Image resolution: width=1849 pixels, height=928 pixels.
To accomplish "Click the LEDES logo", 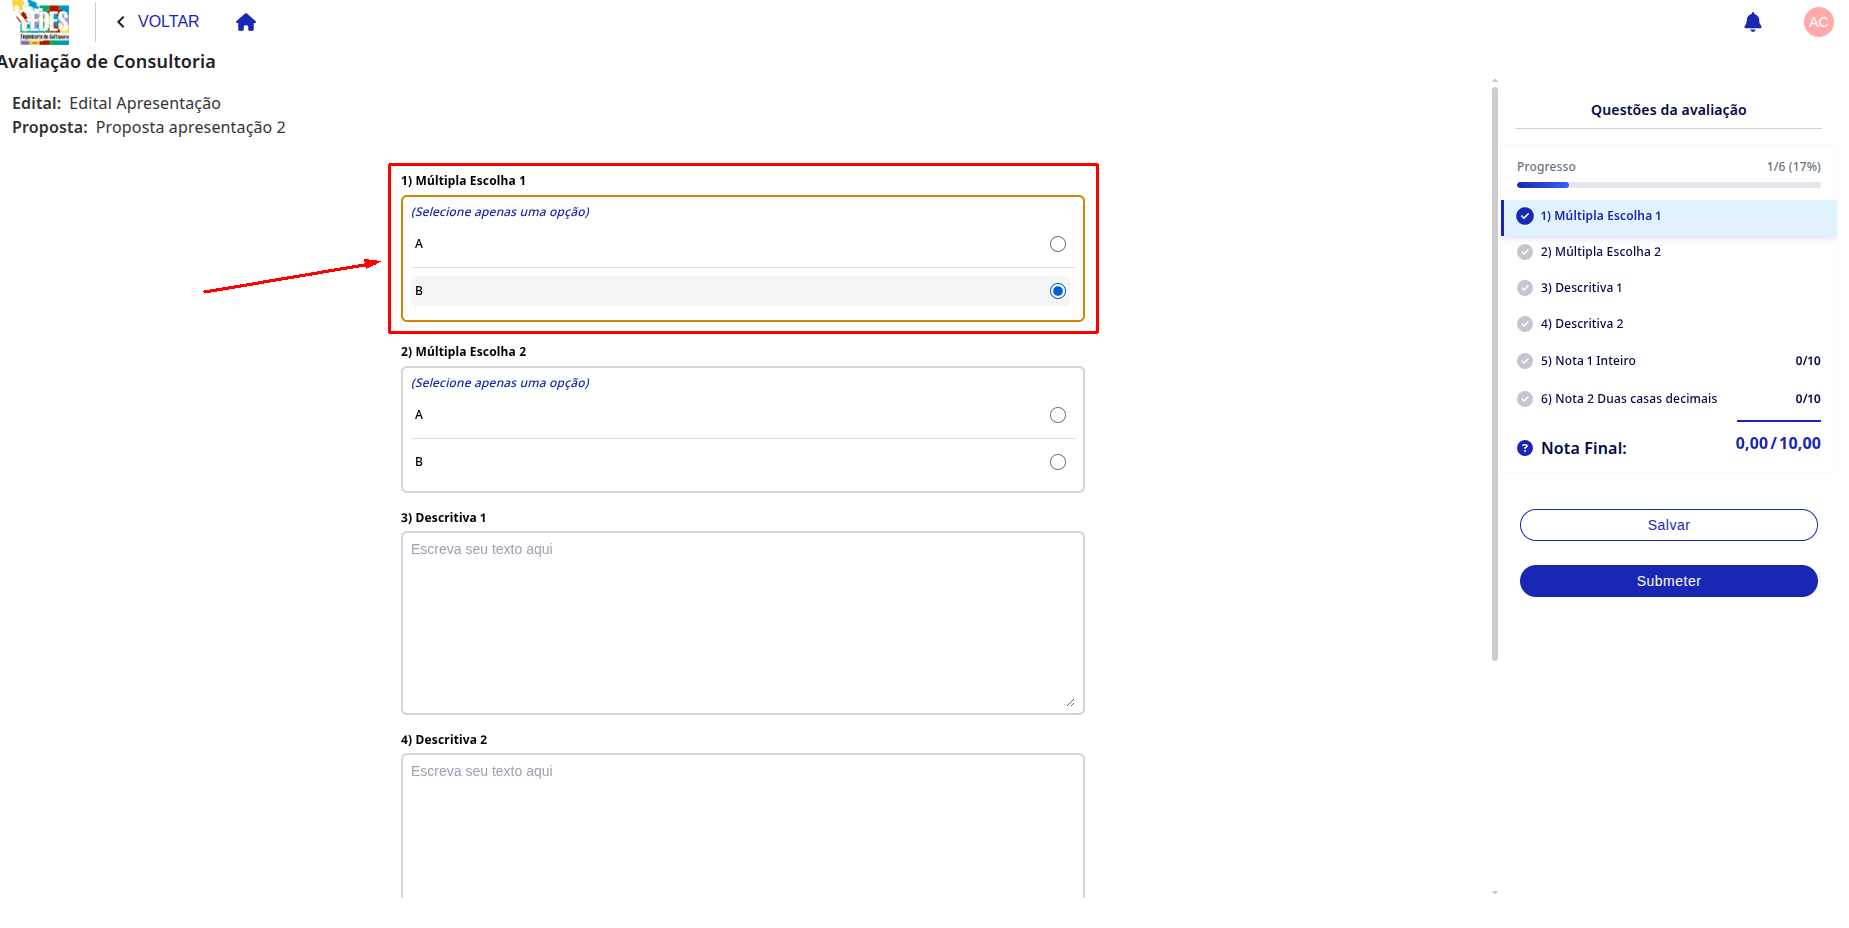I will coord(42,22).
